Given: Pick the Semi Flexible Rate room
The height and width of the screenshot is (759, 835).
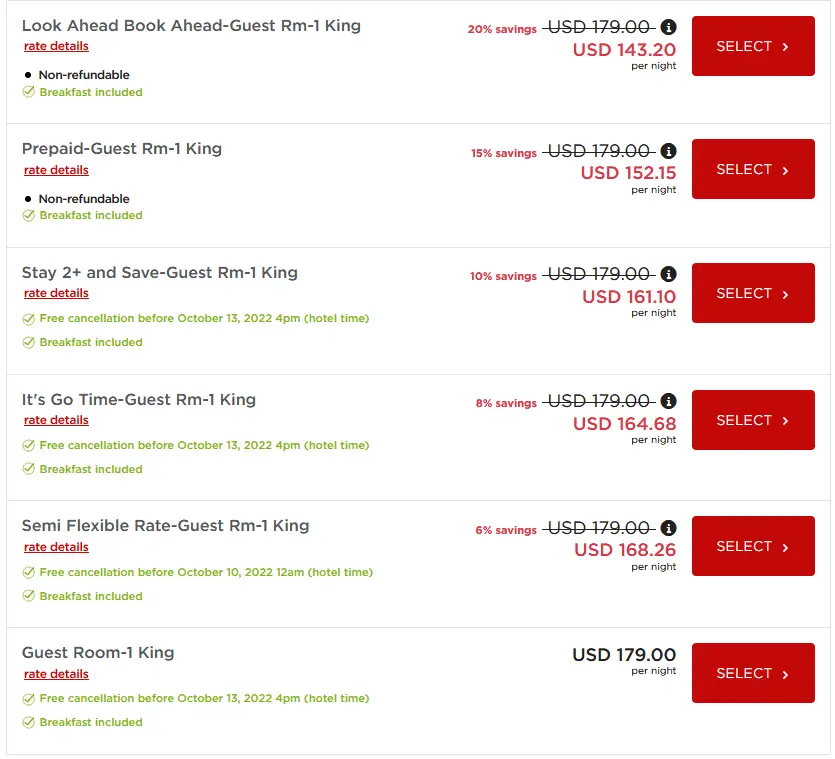Looking at the screenshot, I should coord(752,546).
